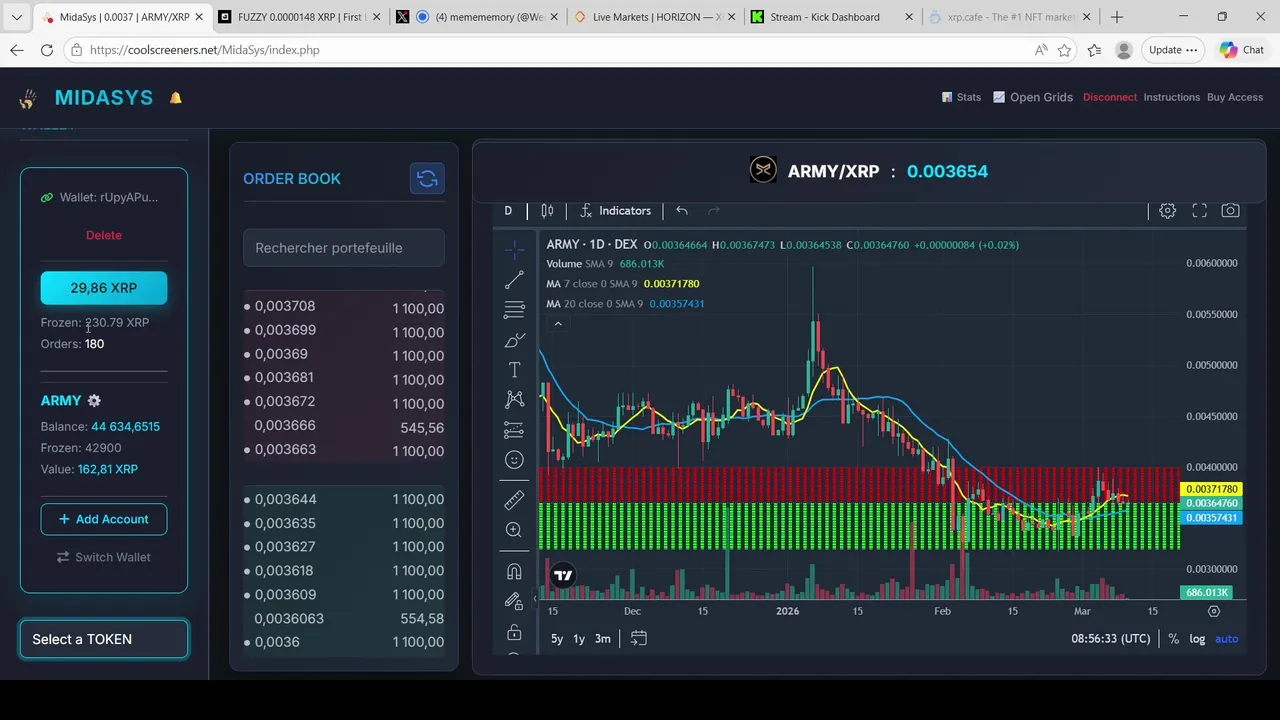The height and width of the screenshot is (720, 1280).
Task: Open Indicators dialog
Action: point(615,211)
